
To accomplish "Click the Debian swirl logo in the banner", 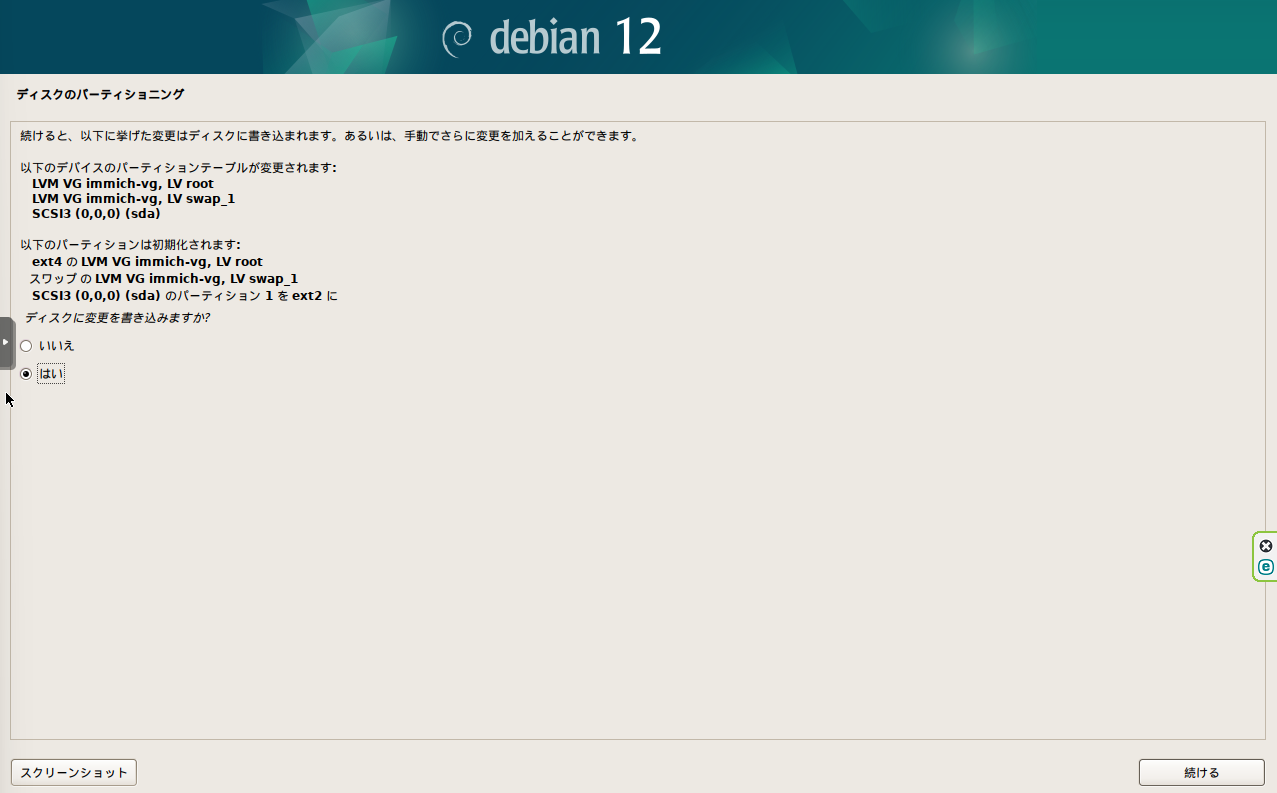I will tap(457, 38).
